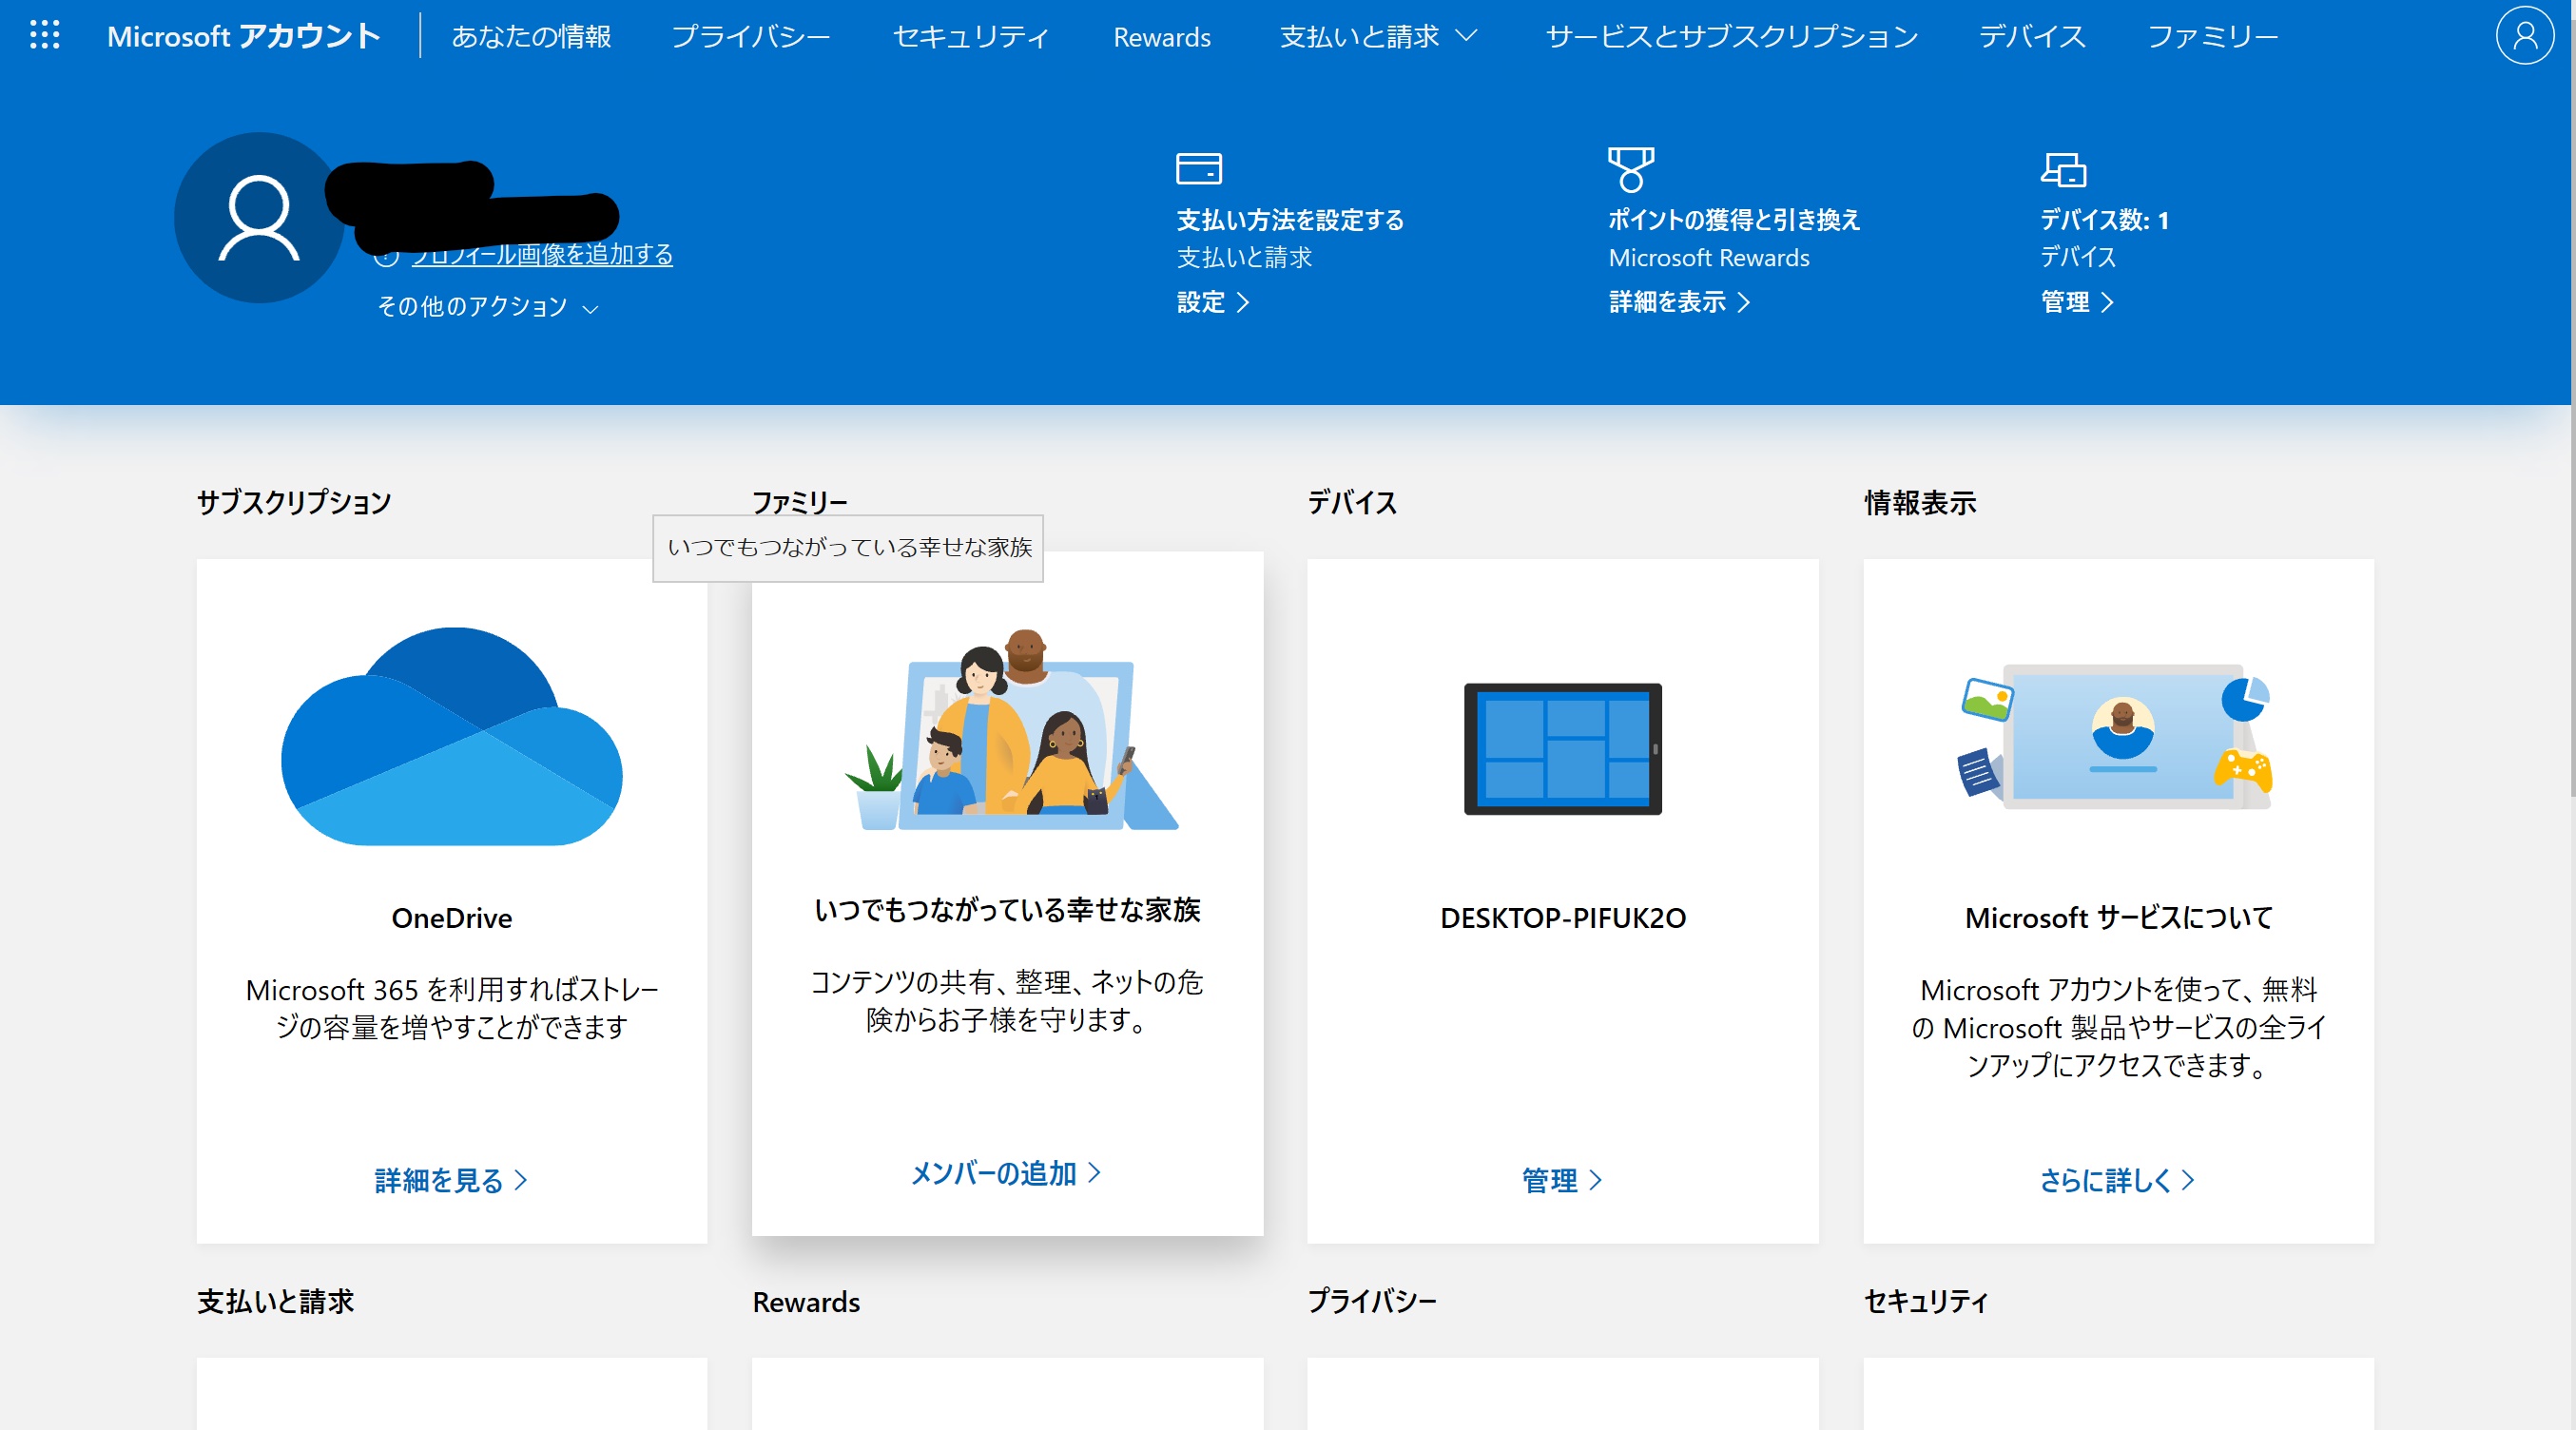Open the セキュリティ nav item

970,37
